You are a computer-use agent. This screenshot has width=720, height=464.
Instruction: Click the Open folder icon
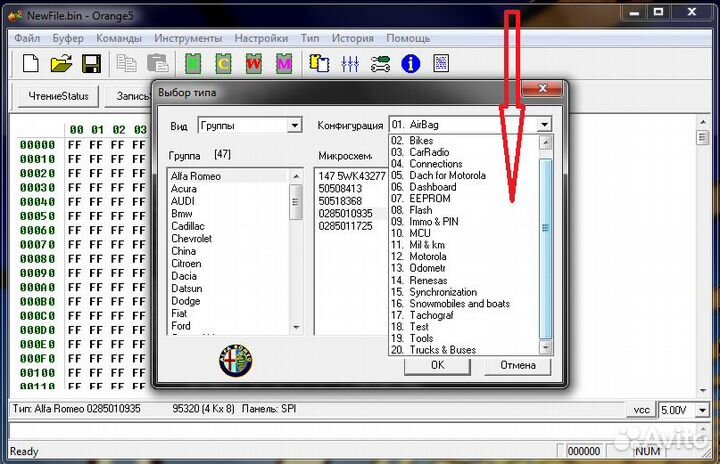coord(61,64)
